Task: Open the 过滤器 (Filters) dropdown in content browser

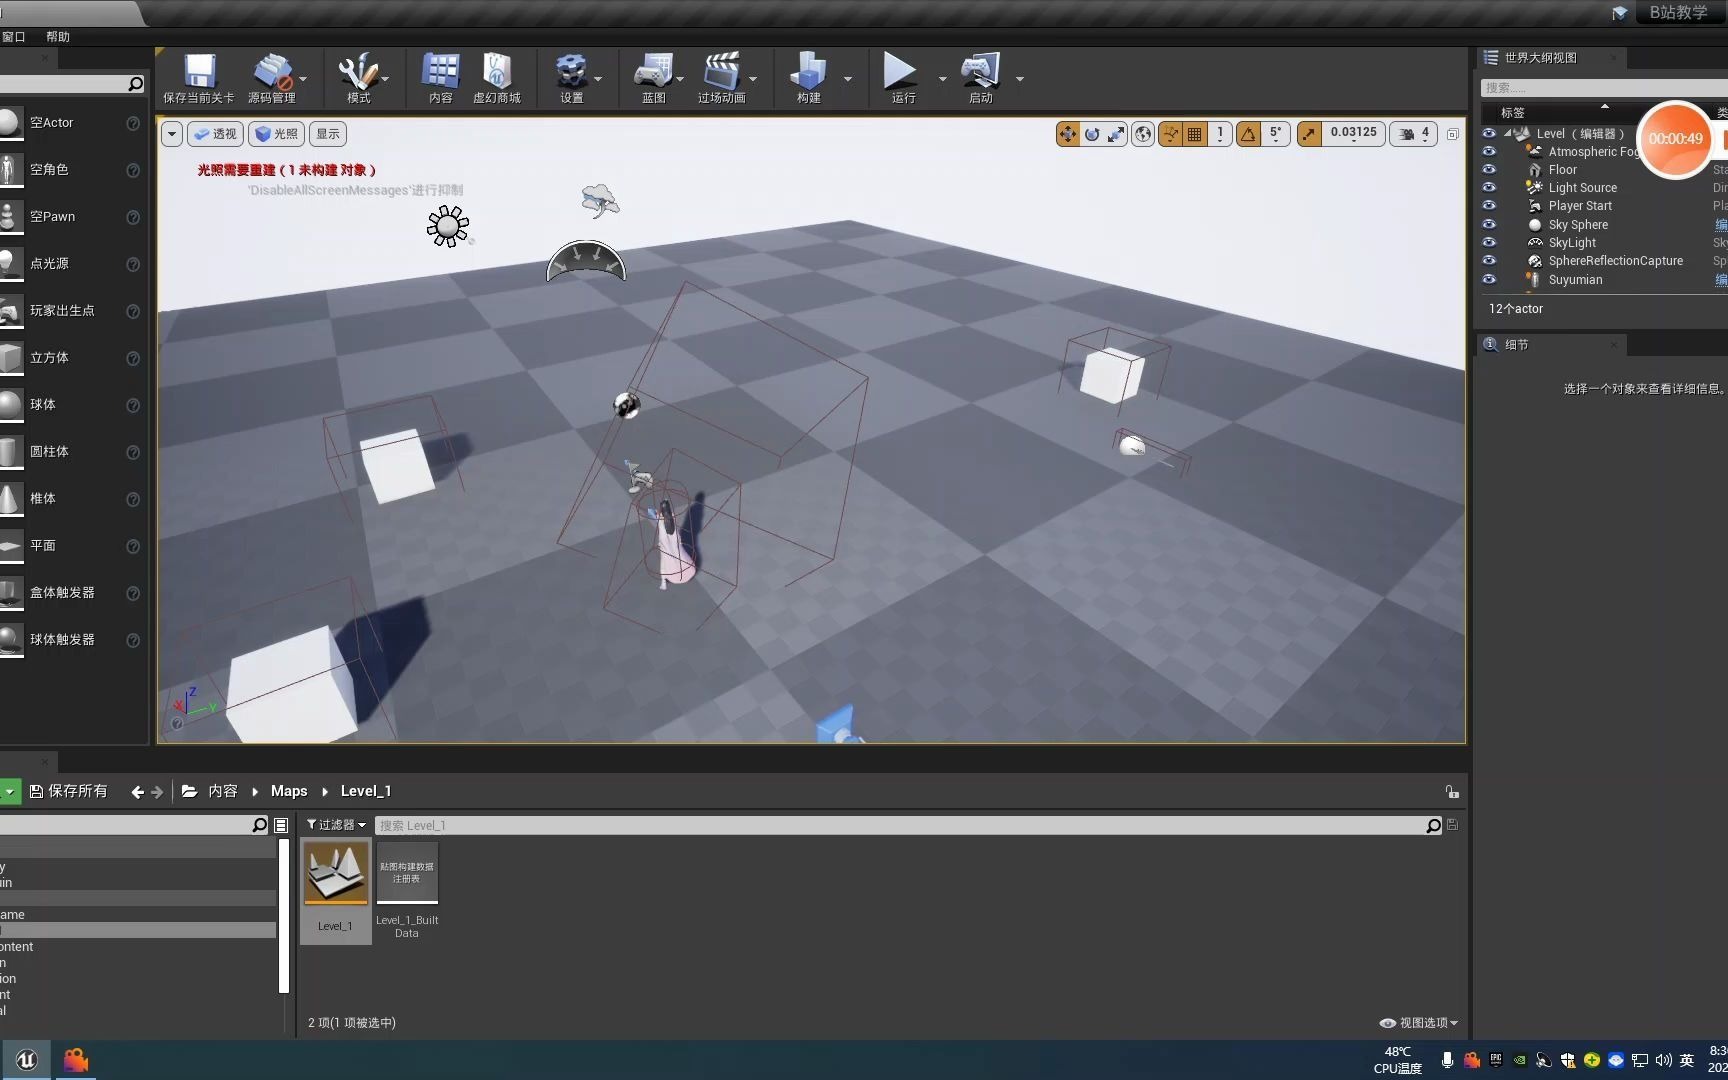Action: [334, 824]
